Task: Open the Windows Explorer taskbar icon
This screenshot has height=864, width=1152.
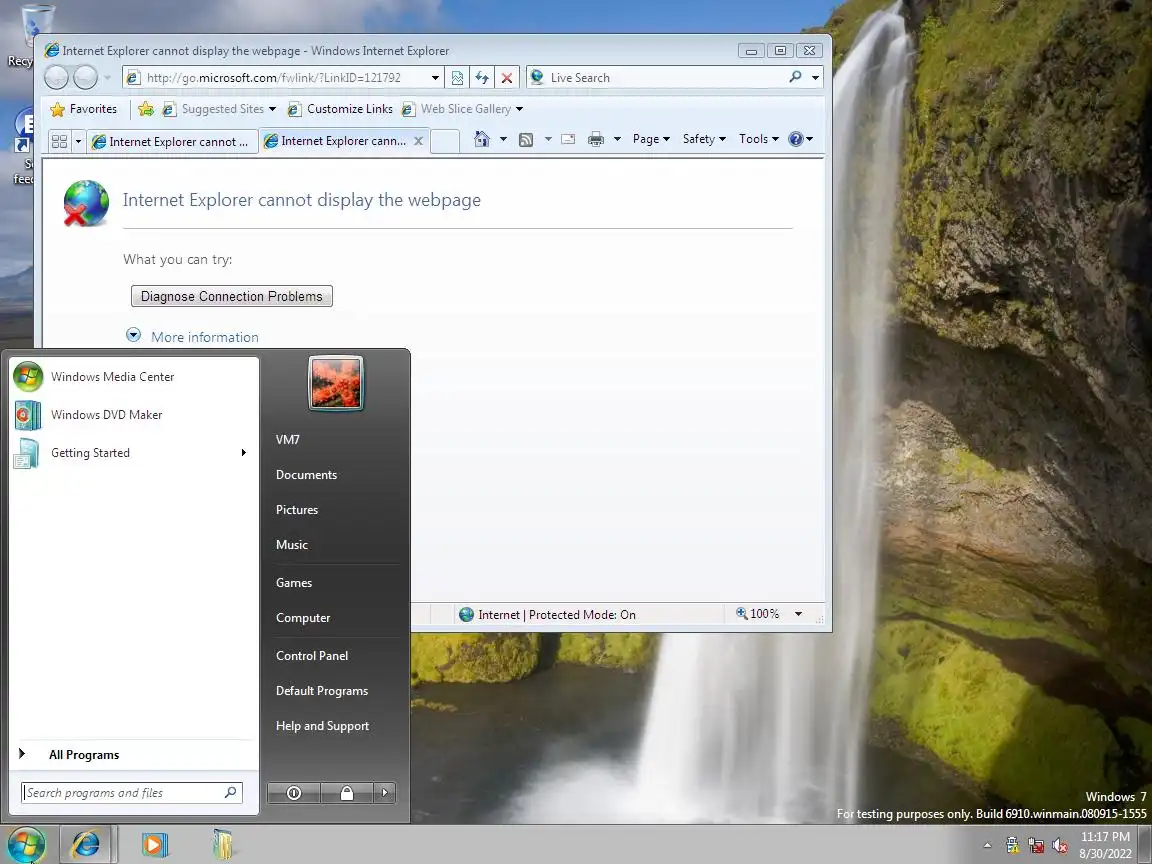Action: tap(223, 845)
